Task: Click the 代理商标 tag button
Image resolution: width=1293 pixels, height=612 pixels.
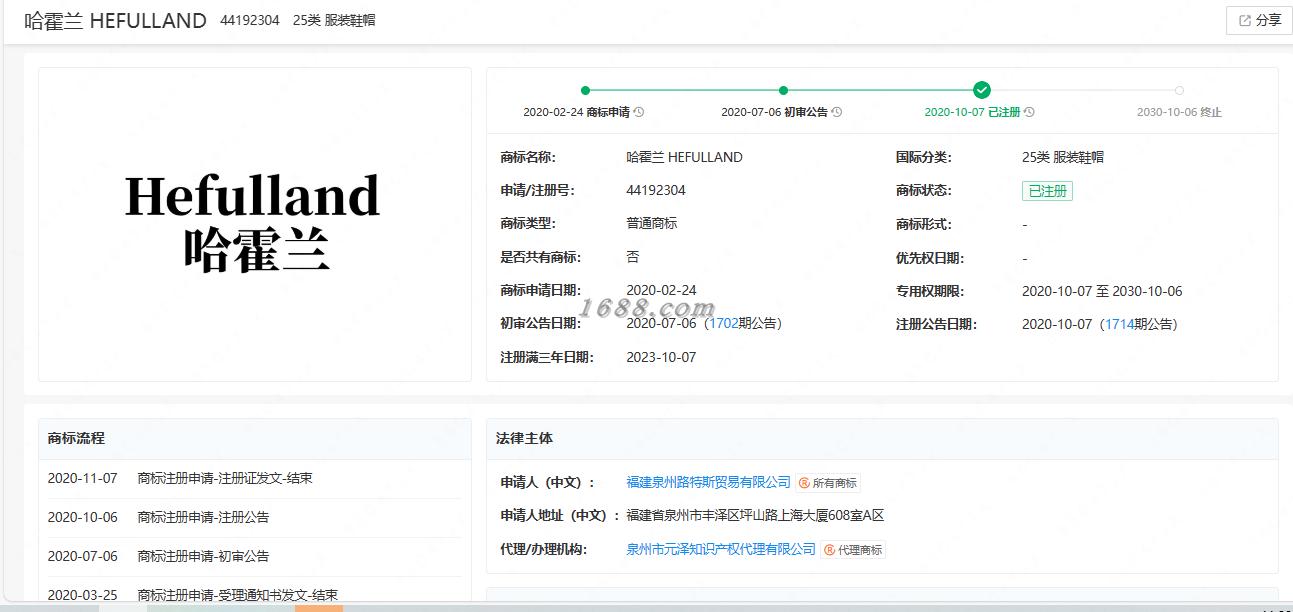Action: pyautogui.click(x=854, y=550)
